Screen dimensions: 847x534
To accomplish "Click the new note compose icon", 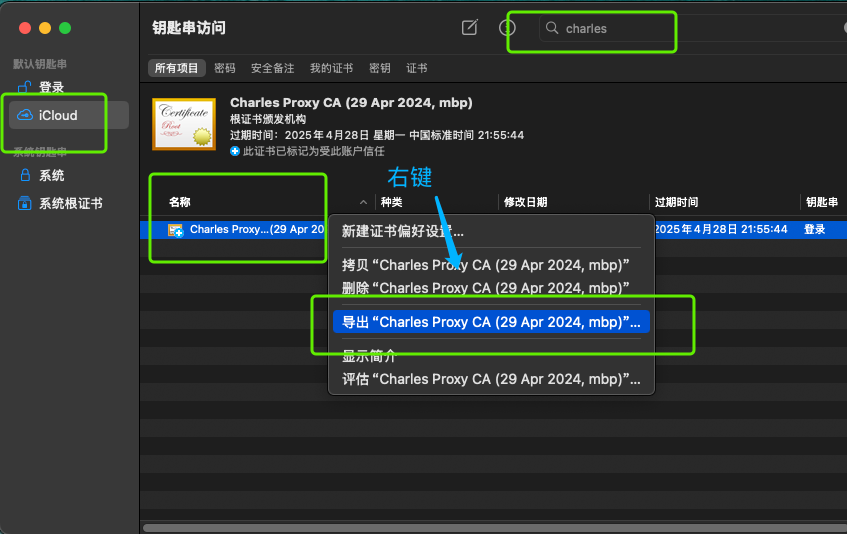I will pos(469,27).
